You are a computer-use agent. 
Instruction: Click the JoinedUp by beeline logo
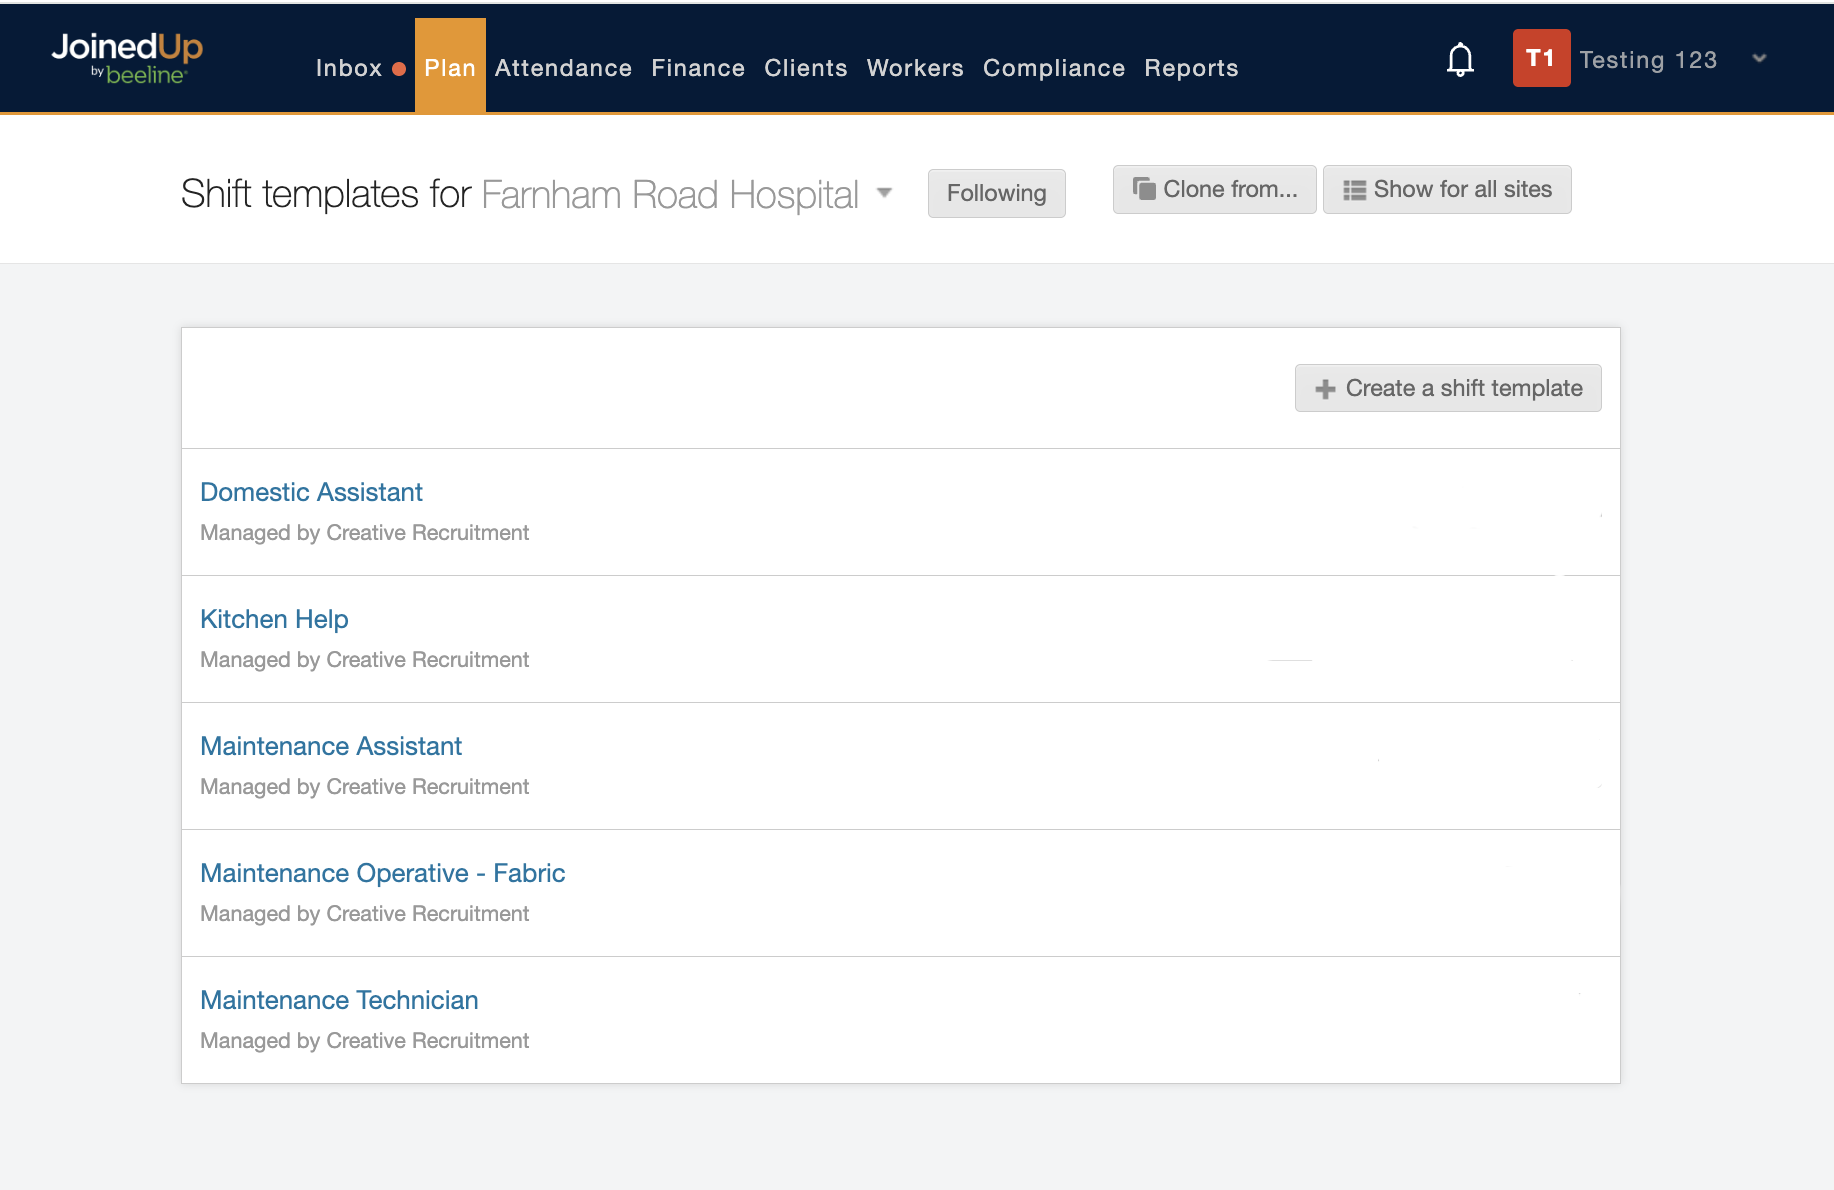[127, 58]
